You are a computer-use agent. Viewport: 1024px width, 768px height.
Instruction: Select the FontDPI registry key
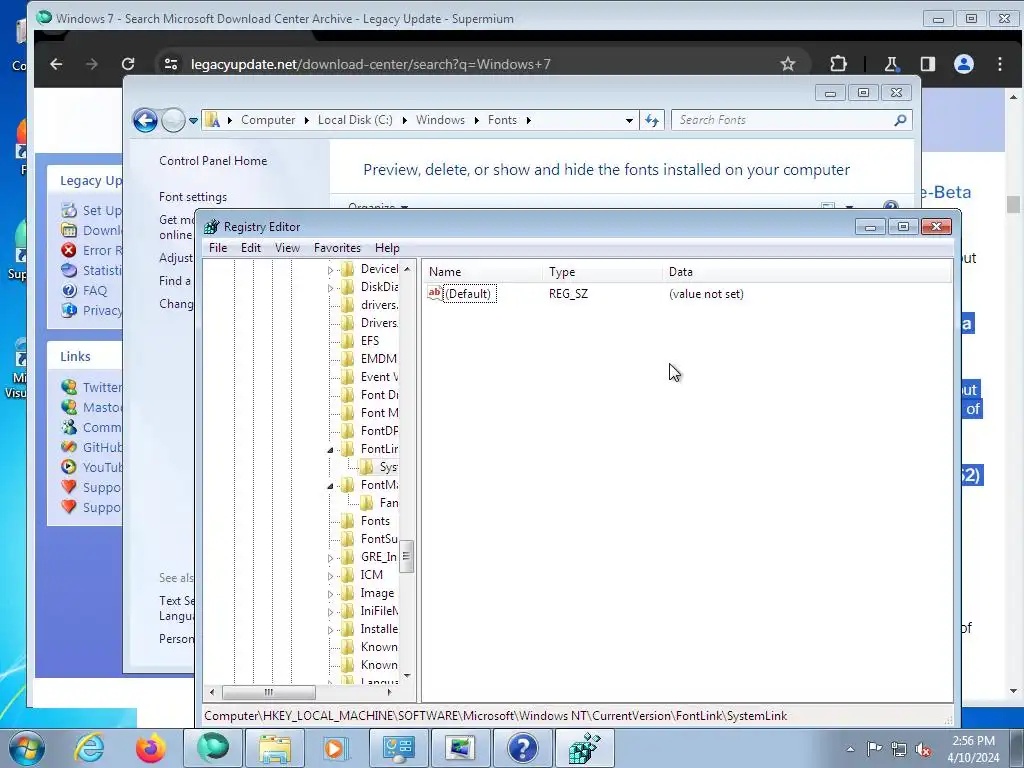pos(370,431)
